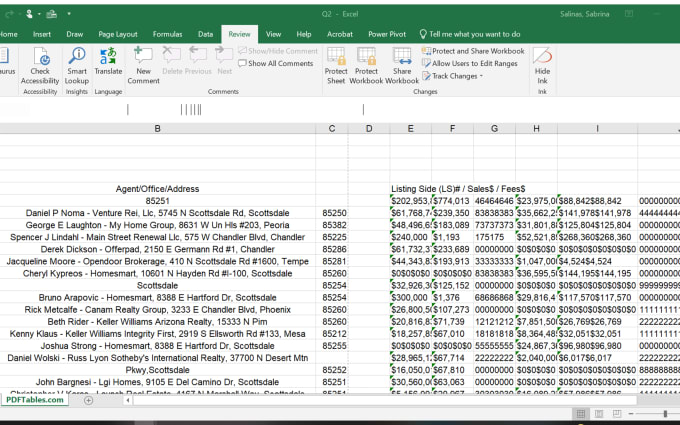Go to Previous comment
Screen dimensions: 680x425
point(199,61)
